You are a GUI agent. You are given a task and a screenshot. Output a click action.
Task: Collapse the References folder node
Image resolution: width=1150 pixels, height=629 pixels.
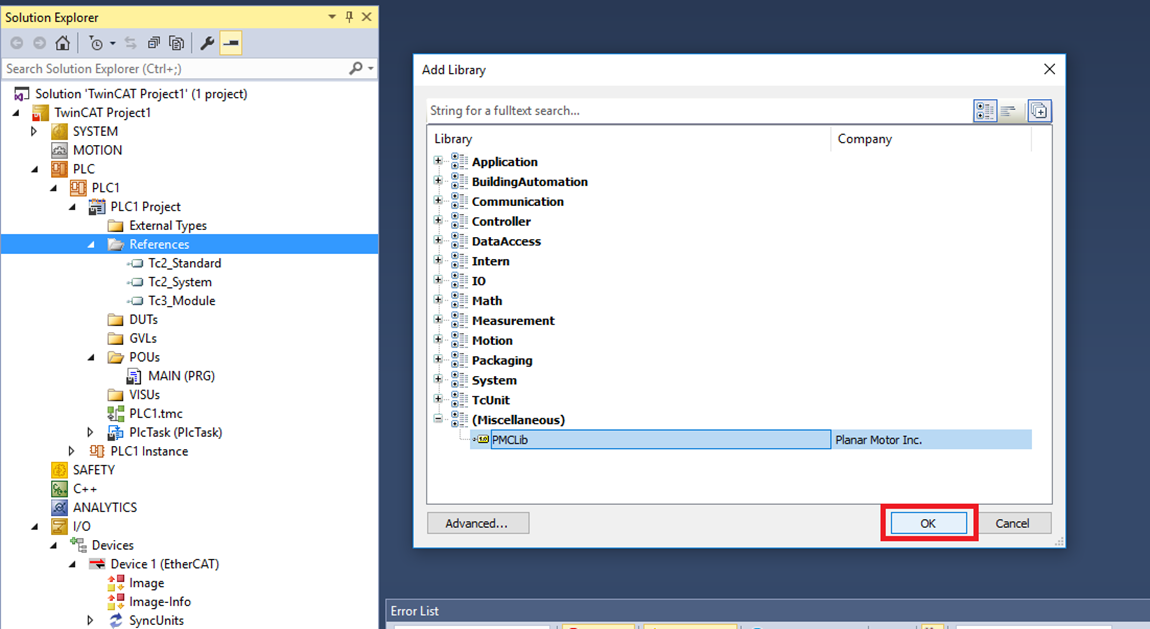coord(91,244)
